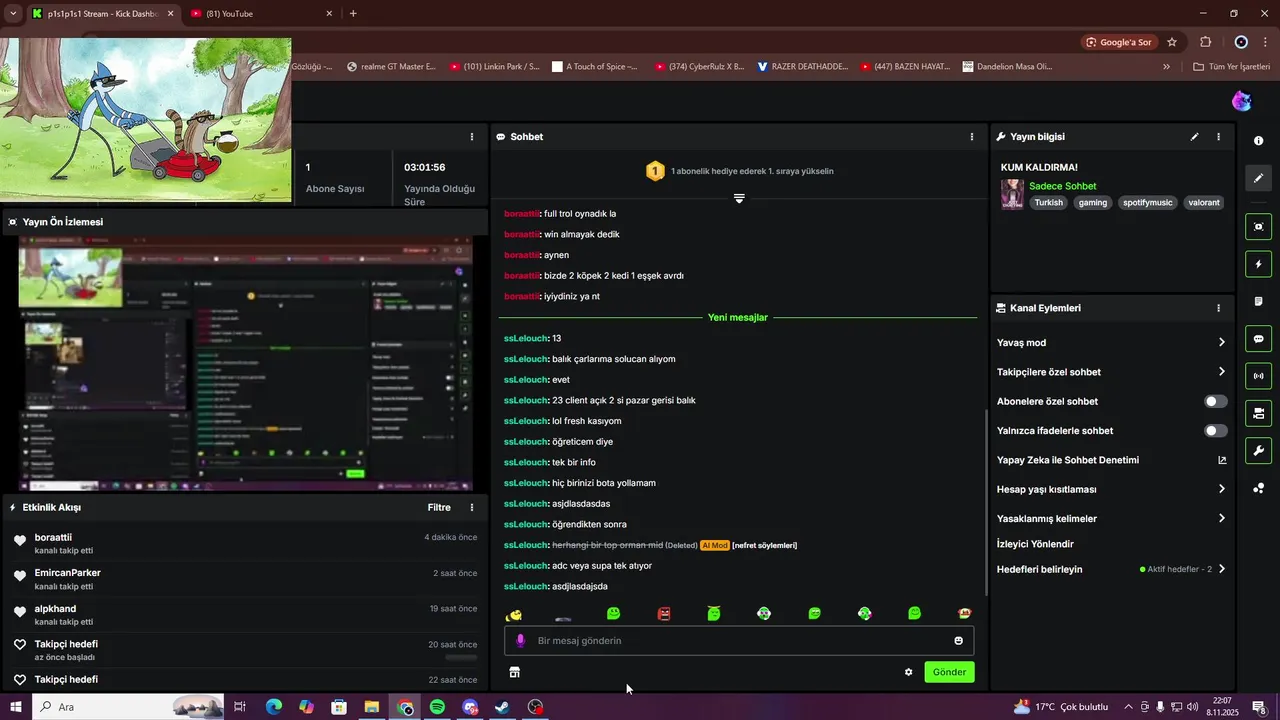The width and height of the screenshot is (1280, 720).
Task: Open Tüm Yer İşaretleri bookmarks folder
Action: (1232, 67)
